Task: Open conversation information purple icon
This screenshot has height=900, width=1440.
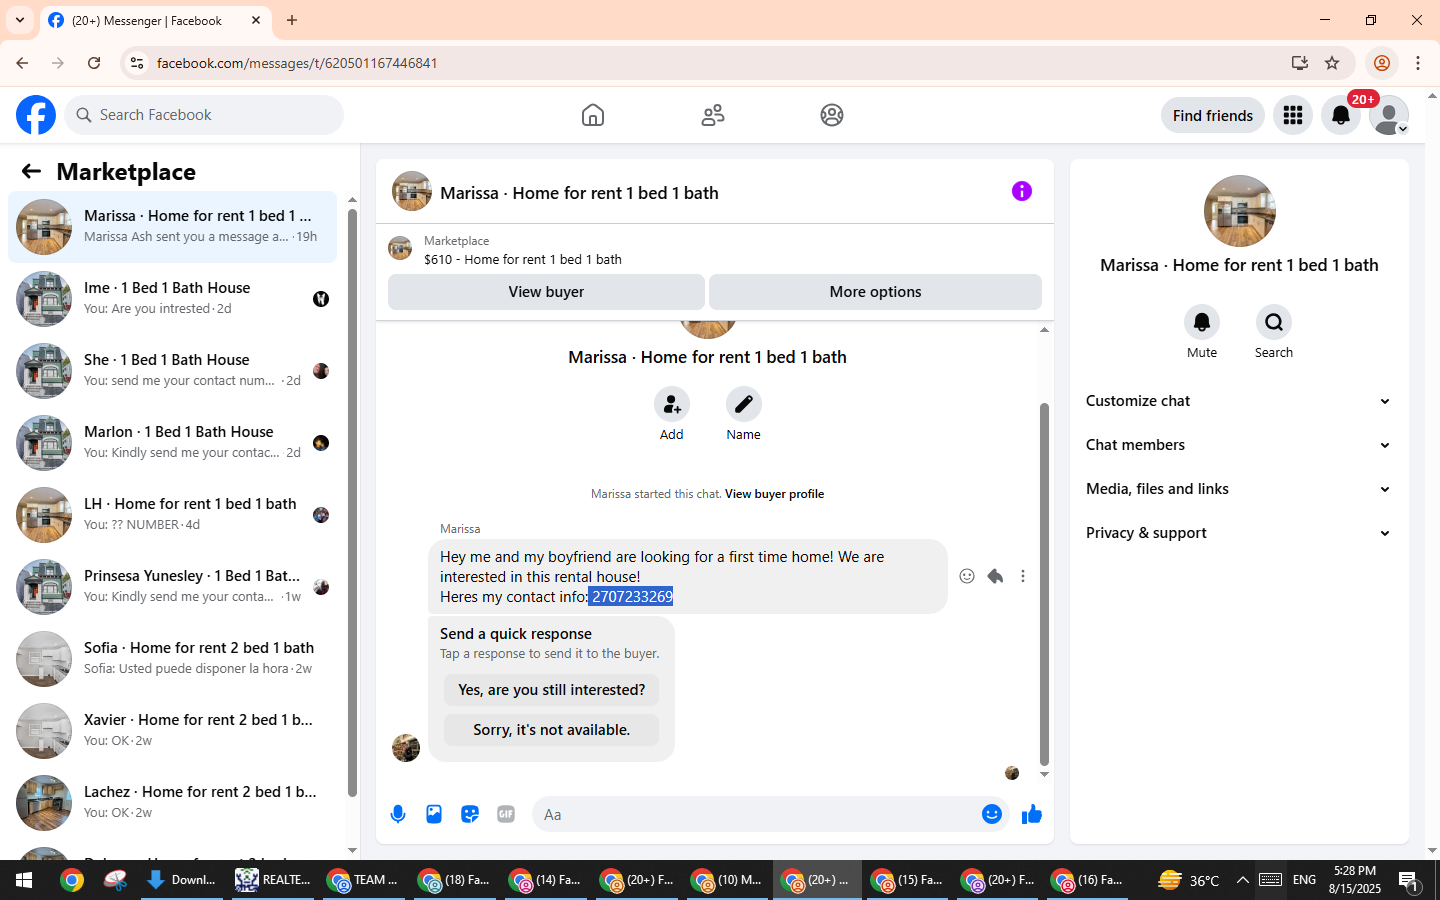Action: (1021, 191)
